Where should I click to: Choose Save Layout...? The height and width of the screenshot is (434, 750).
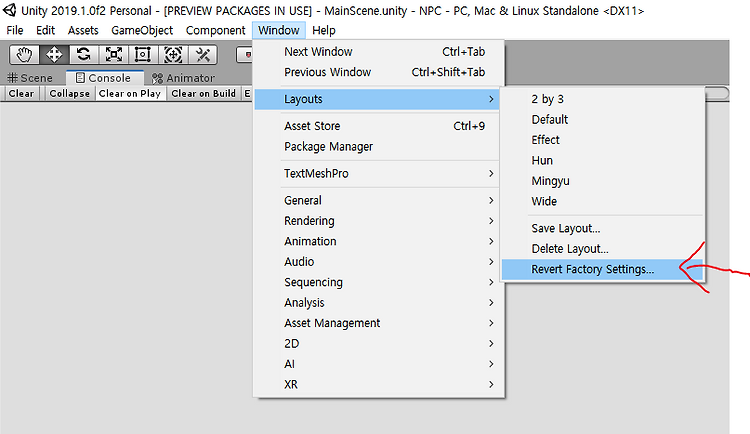[x=602, y=228]
